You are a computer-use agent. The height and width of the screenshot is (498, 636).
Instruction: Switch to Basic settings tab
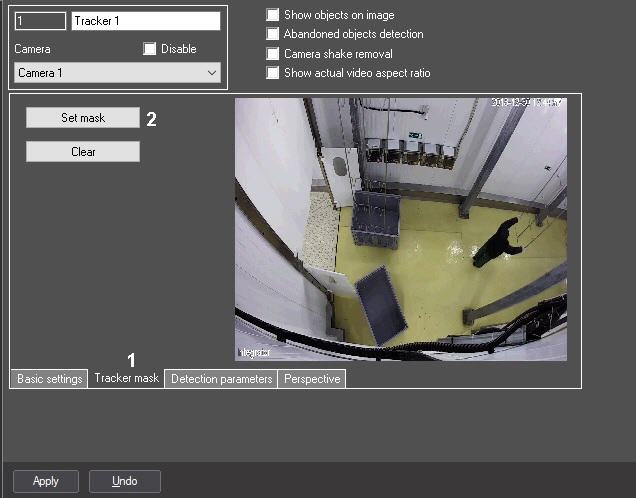(49, 379)
